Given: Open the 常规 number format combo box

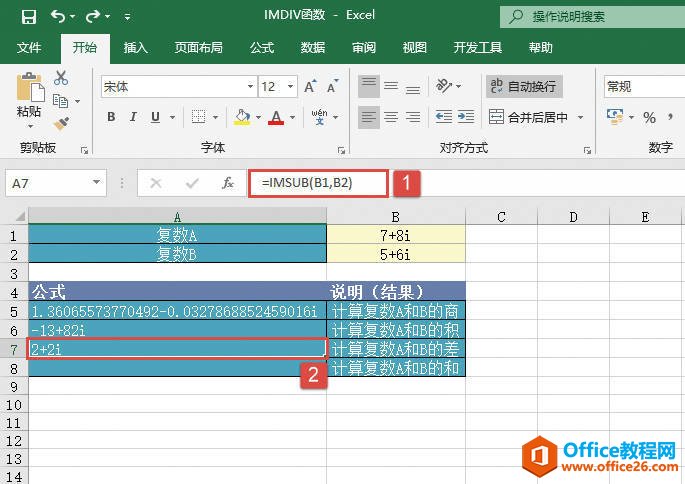Looking at the screenshot, I should click(644, 86).
